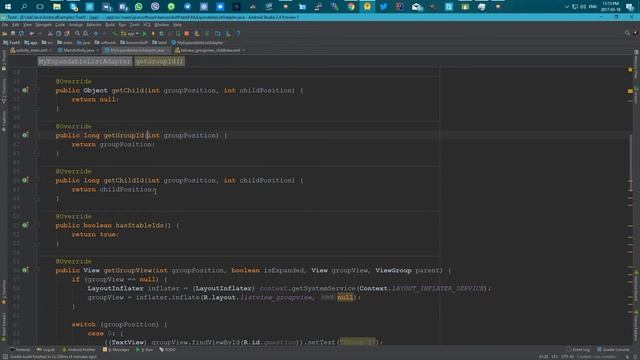The height and width of the screenshot is (360, 640).
Task: Click the Find magnifier toolbar icon
Action: click(x=77, y=33)
